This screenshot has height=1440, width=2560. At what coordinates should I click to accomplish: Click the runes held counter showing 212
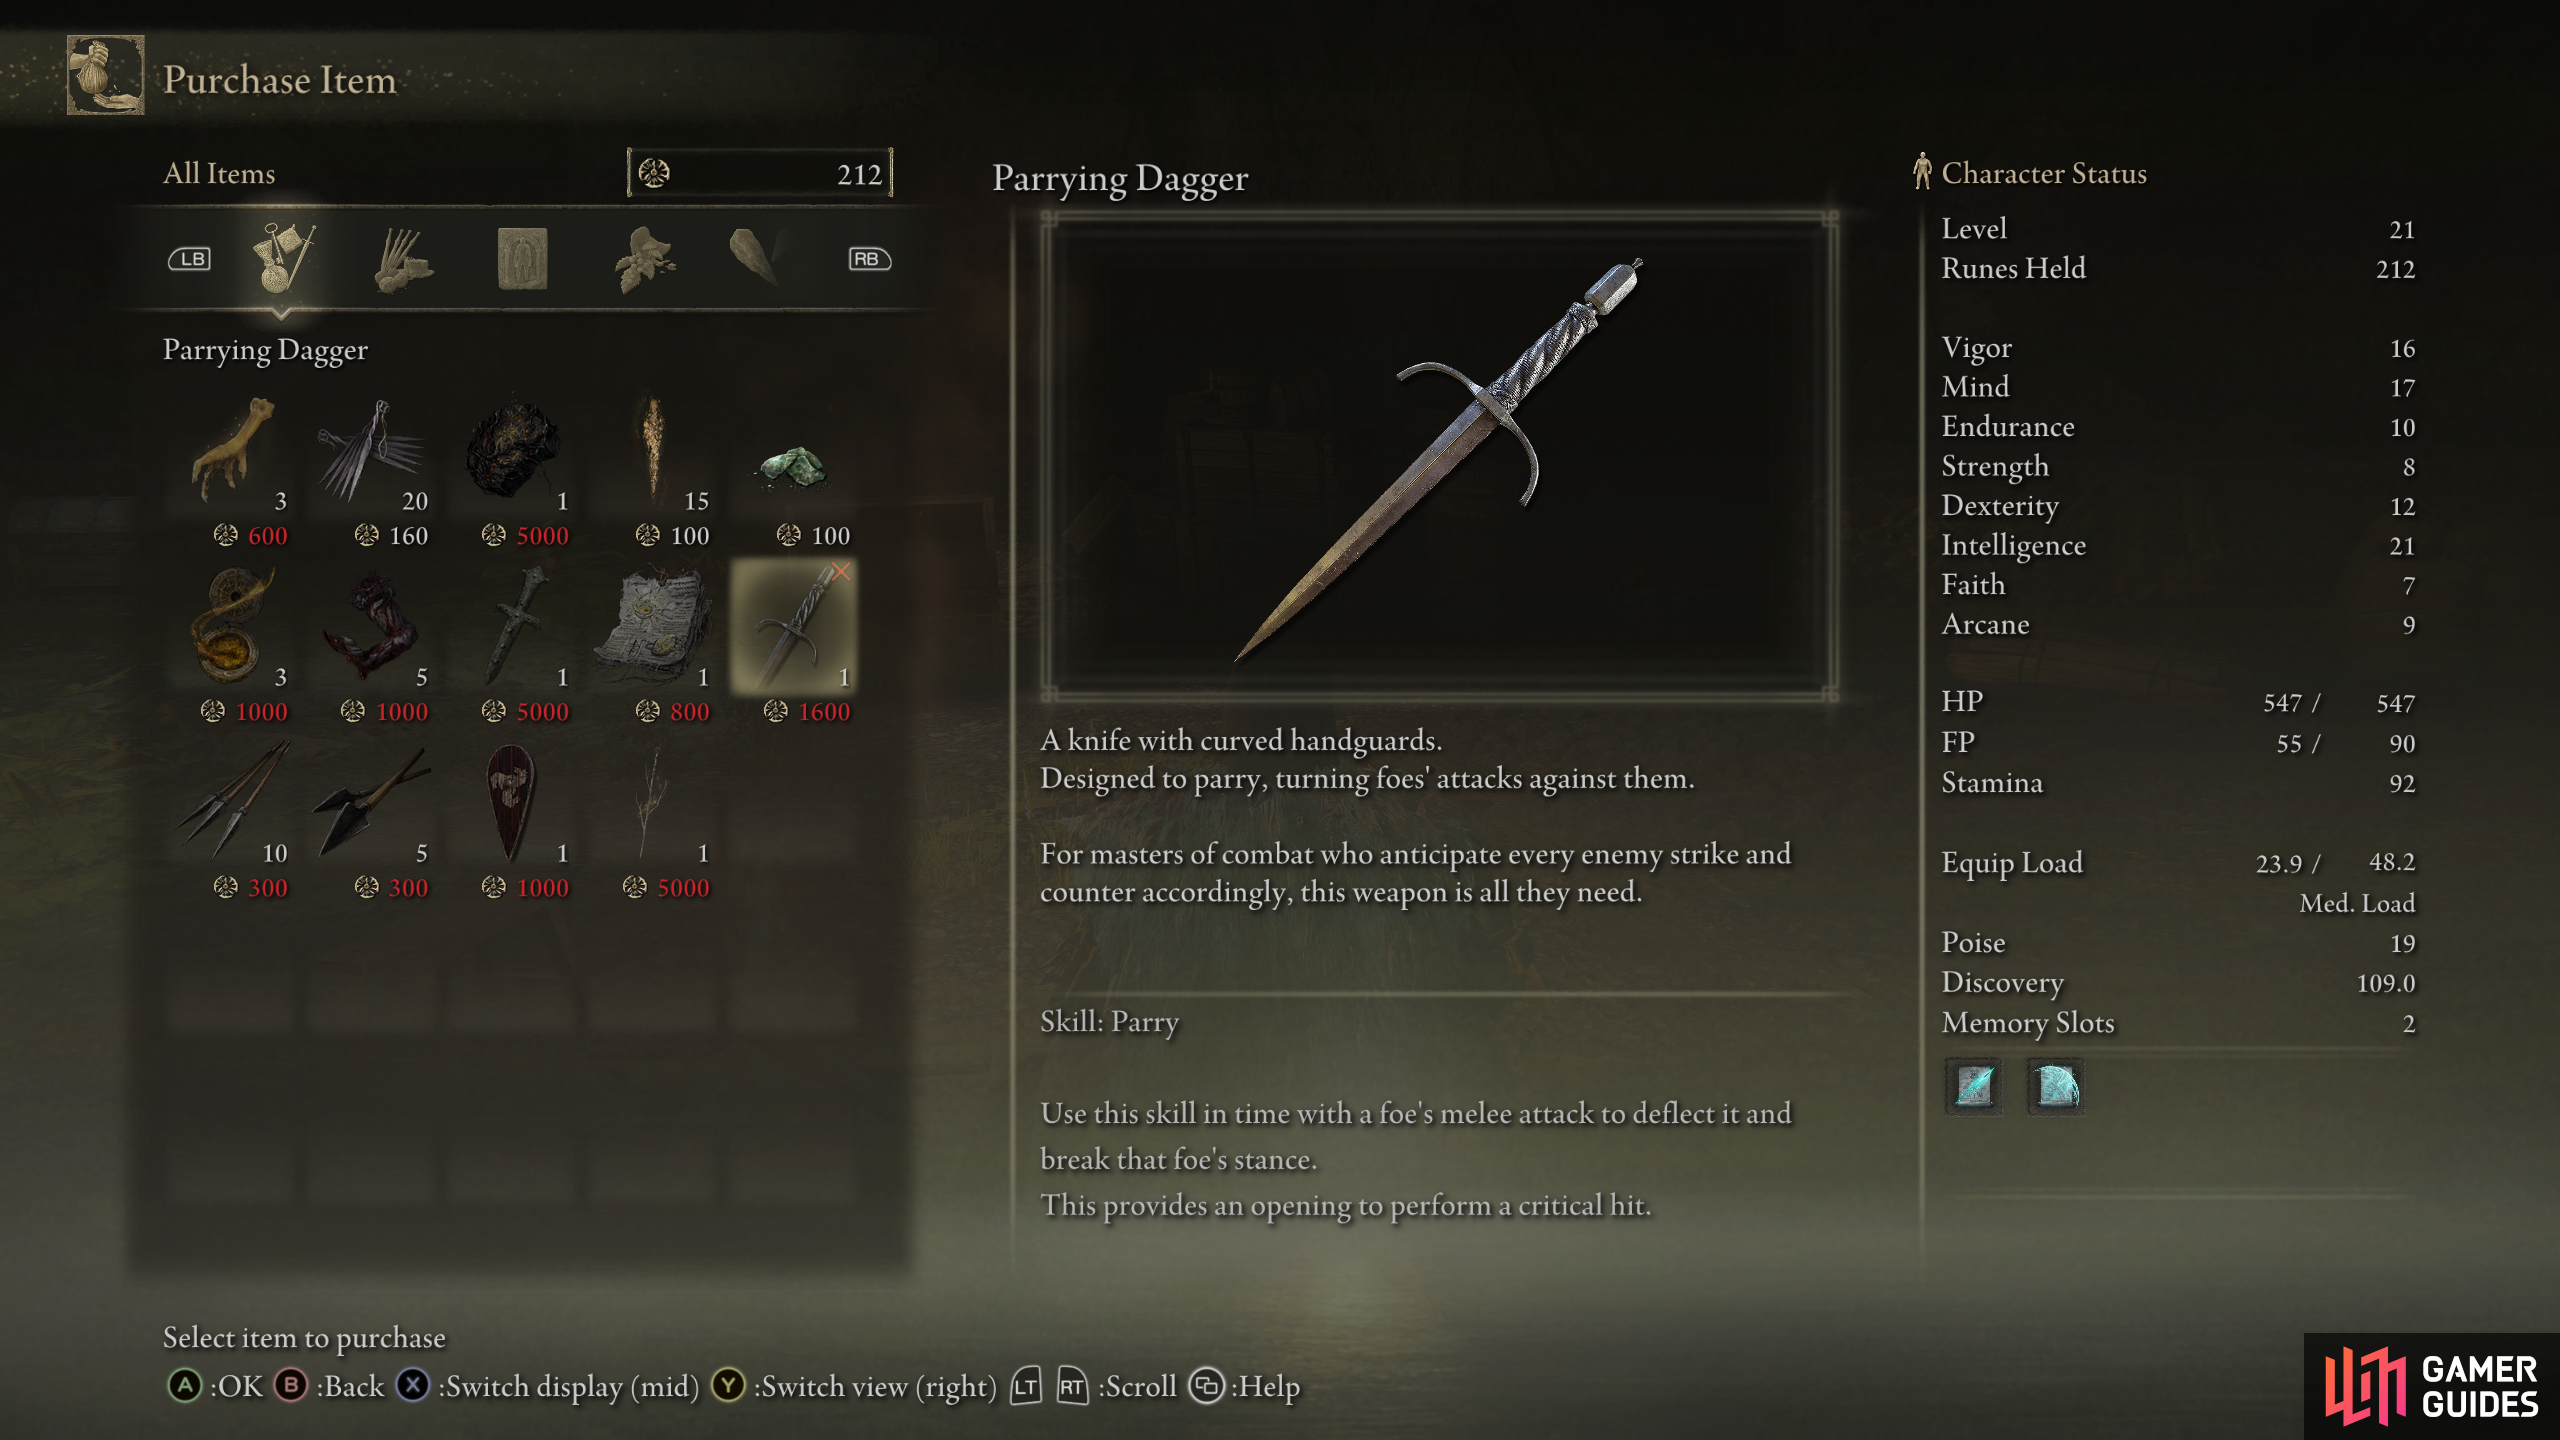pyautogui.click(x=760, y=173)
